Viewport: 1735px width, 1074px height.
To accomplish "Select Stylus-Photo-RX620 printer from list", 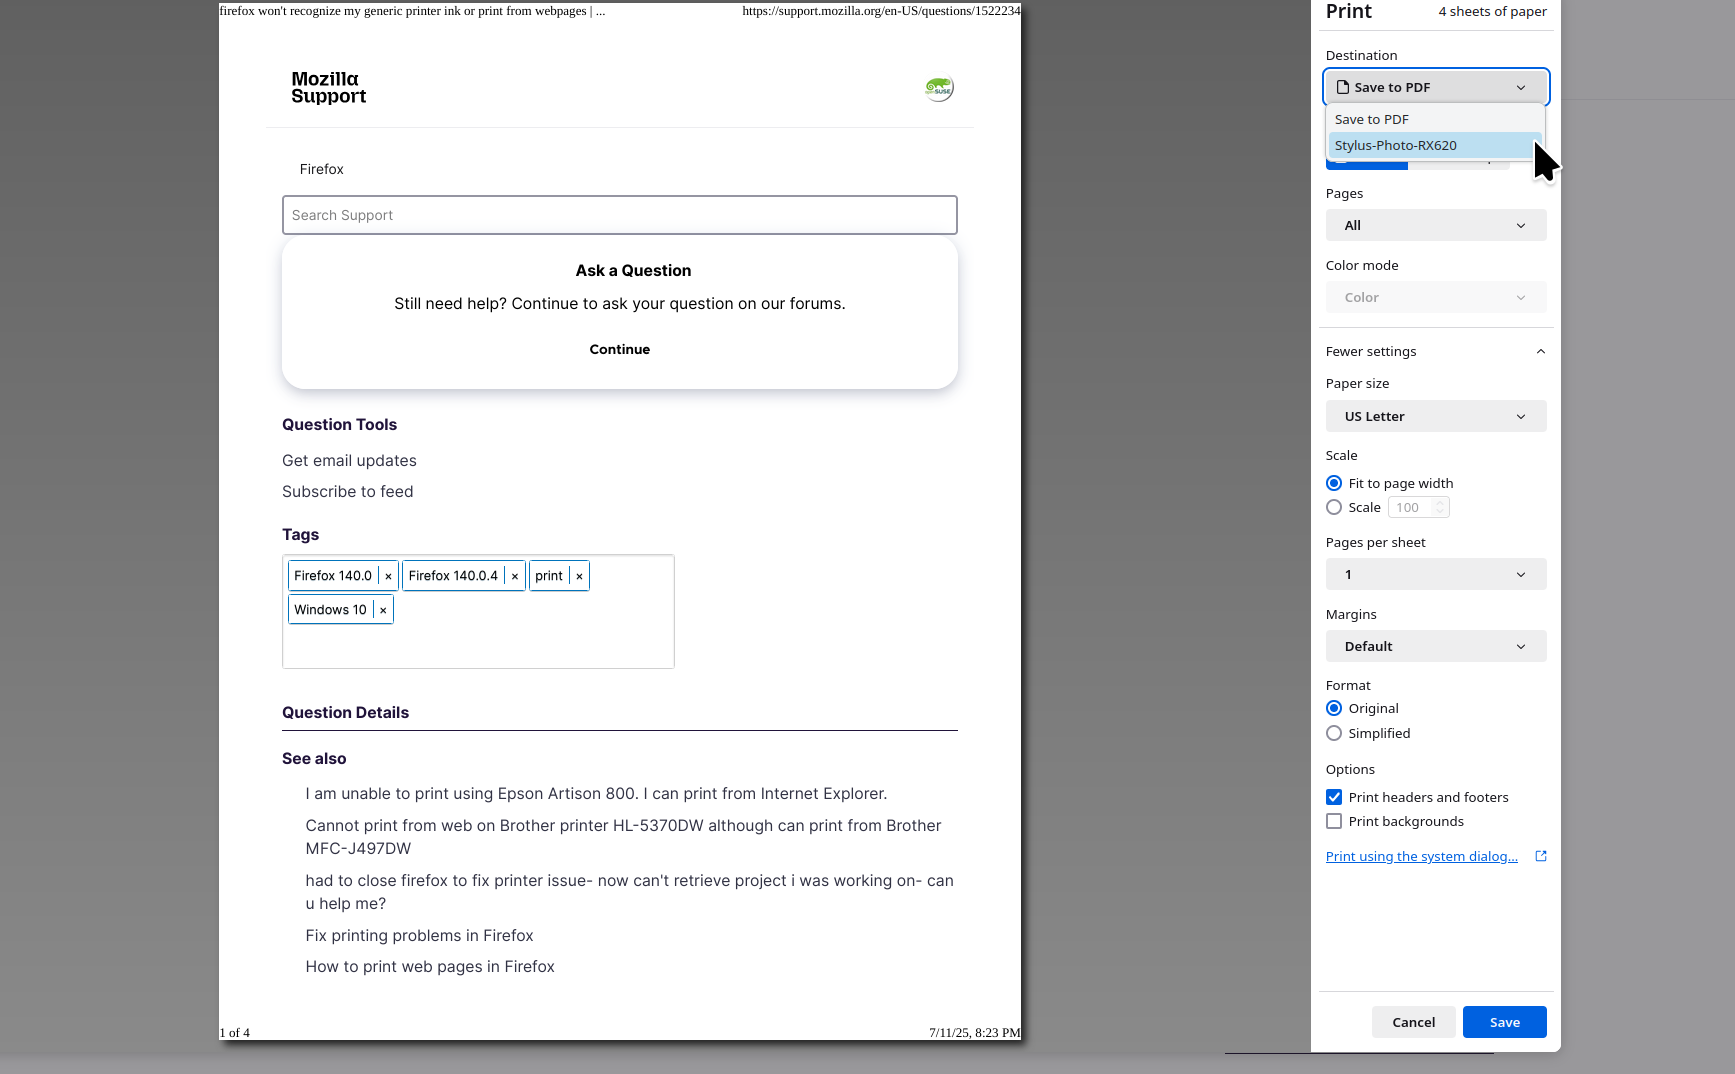I will pos(1435,145).
